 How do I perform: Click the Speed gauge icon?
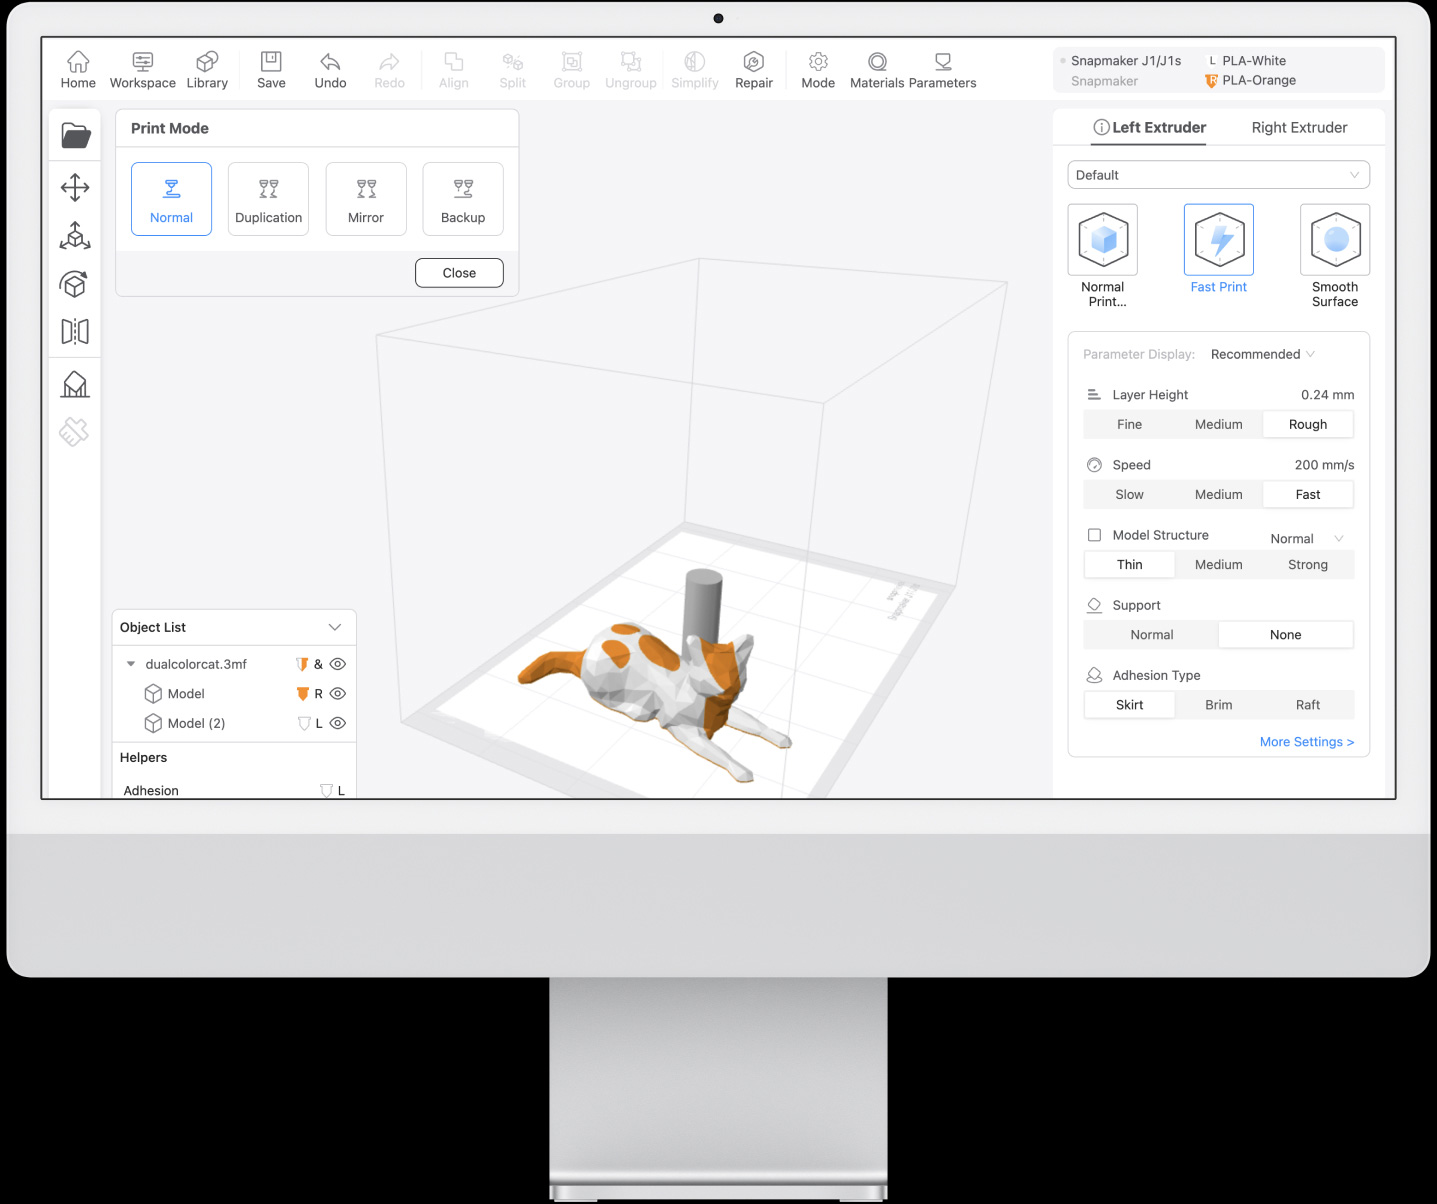1094,465
